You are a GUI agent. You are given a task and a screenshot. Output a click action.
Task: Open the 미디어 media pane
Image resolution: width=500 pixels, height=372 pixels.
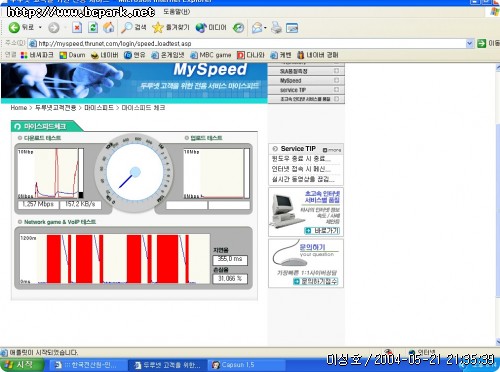(211, 27)
